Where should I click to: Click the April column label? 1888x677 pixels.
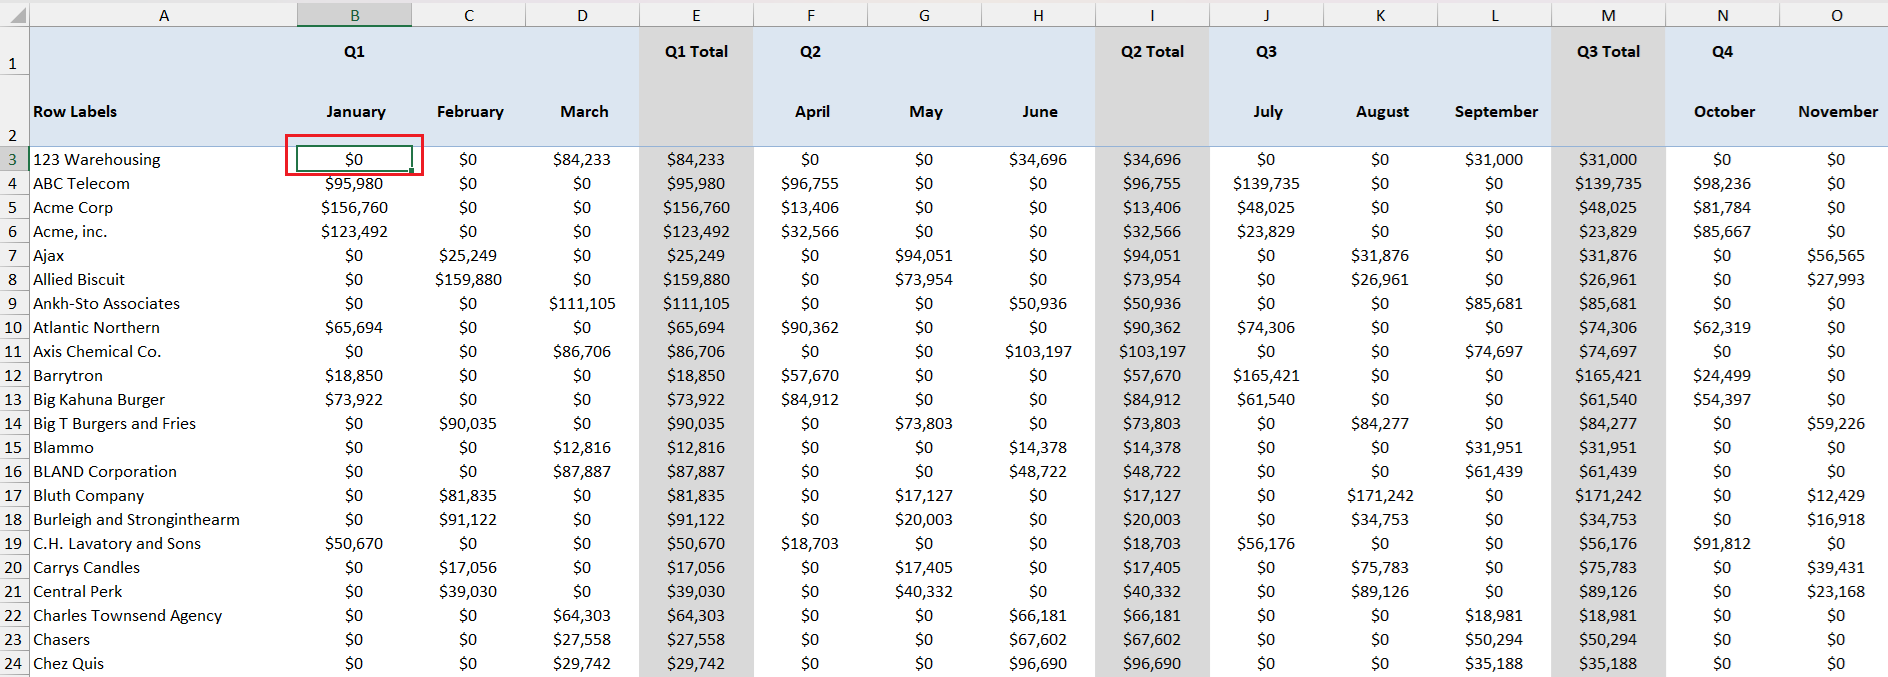pyautogui.click(x=812, y=111)
